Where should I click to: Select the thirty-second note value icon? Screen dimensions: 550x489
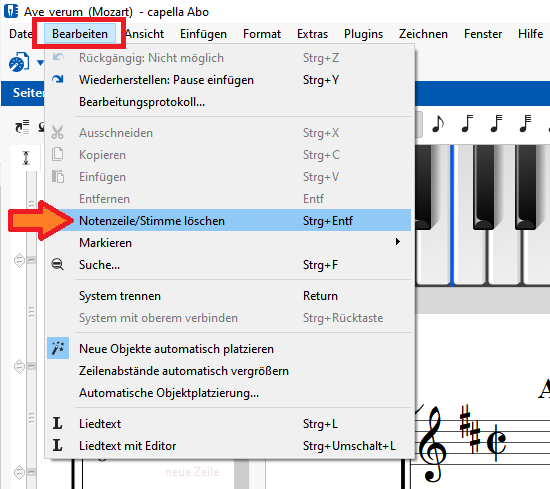496,124
